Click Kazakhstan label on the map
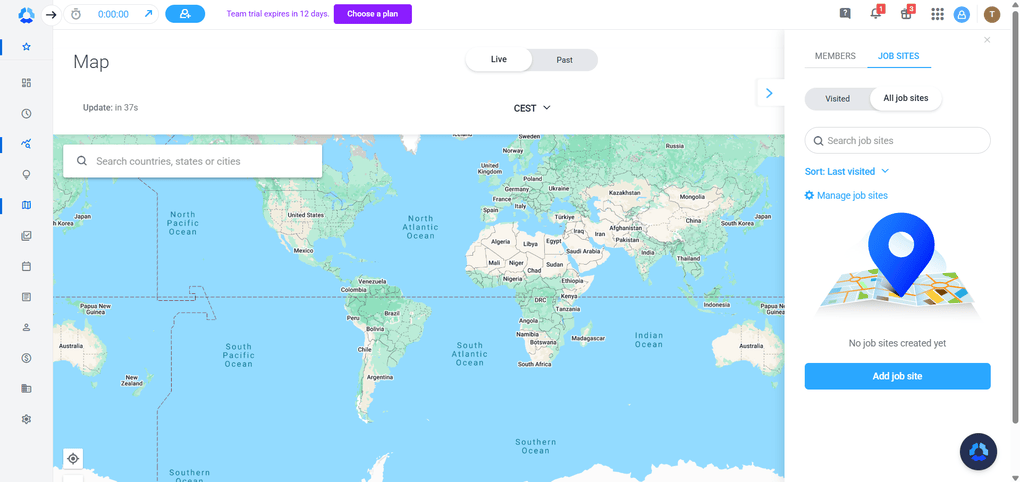Viewport: 1020px width, 482px height. coord(625,193)
